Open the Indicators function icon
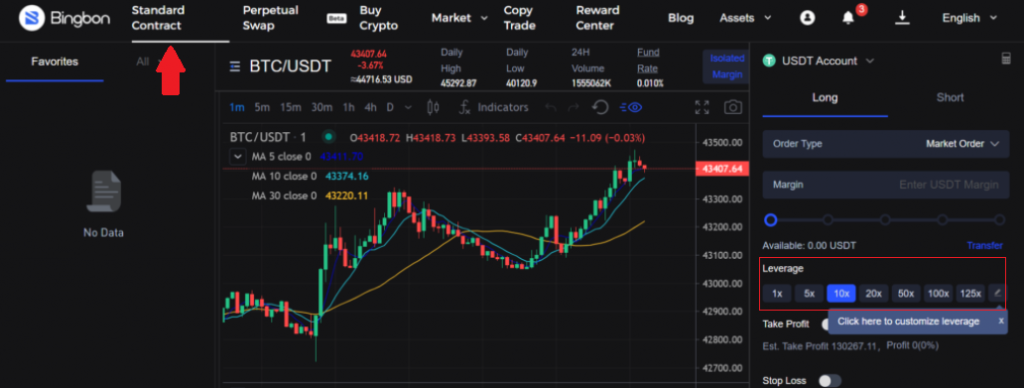1024x388 pixels. click(465, 107)
